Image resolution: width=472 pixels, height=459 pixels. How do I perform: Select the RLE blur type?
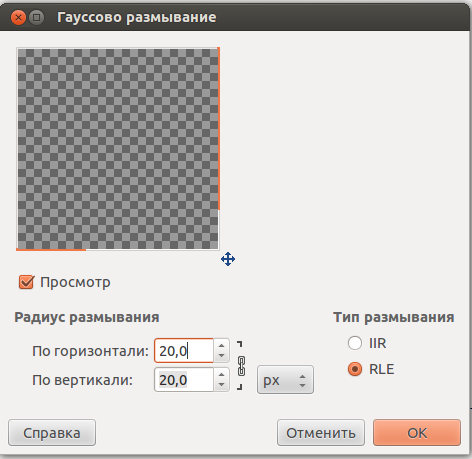pos(355,369)
